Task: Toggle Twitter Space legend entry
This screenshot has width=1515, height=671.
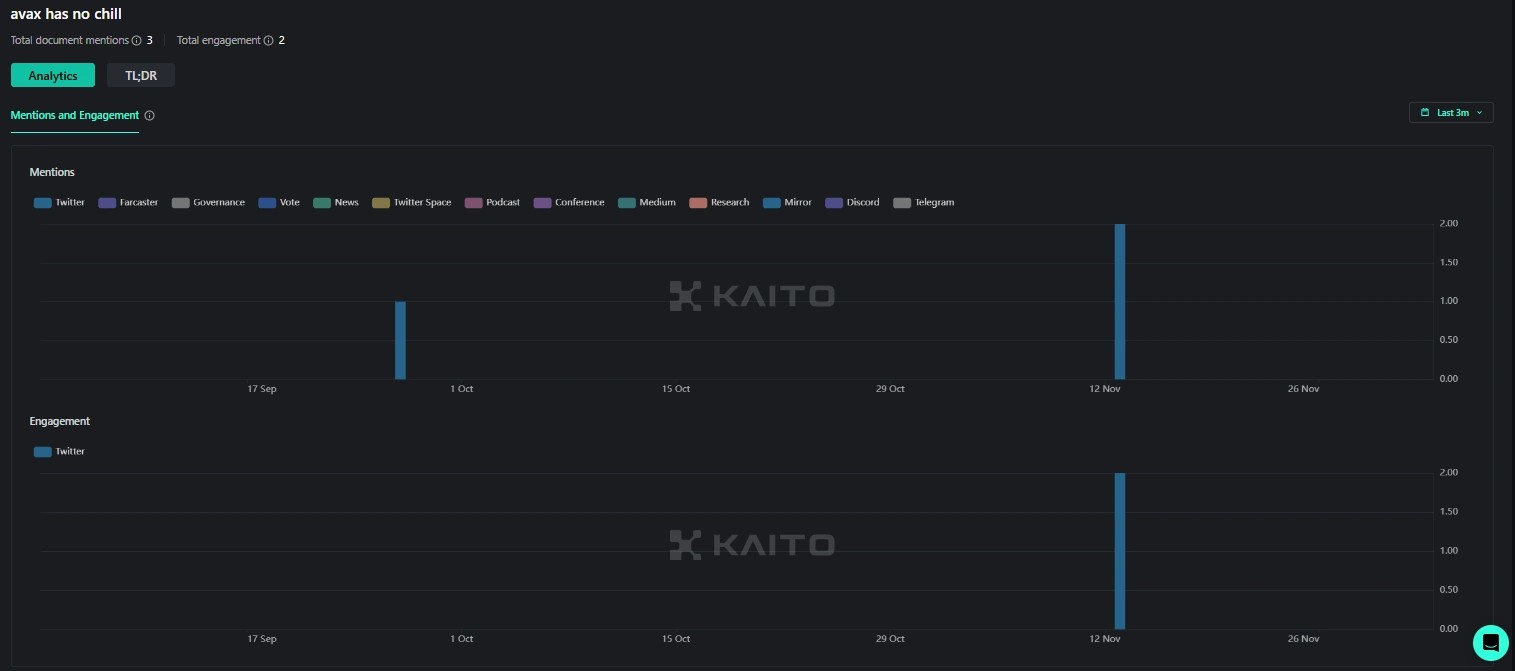Action: pyautogui.click(x=411, y=203)
